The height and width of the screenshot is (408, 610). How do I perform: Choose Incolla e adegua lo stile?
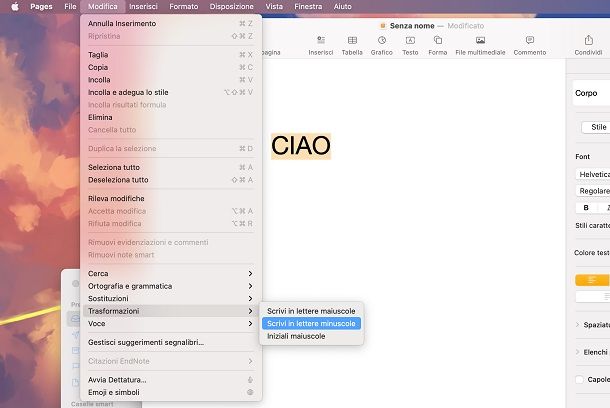(x=170, y=92)
